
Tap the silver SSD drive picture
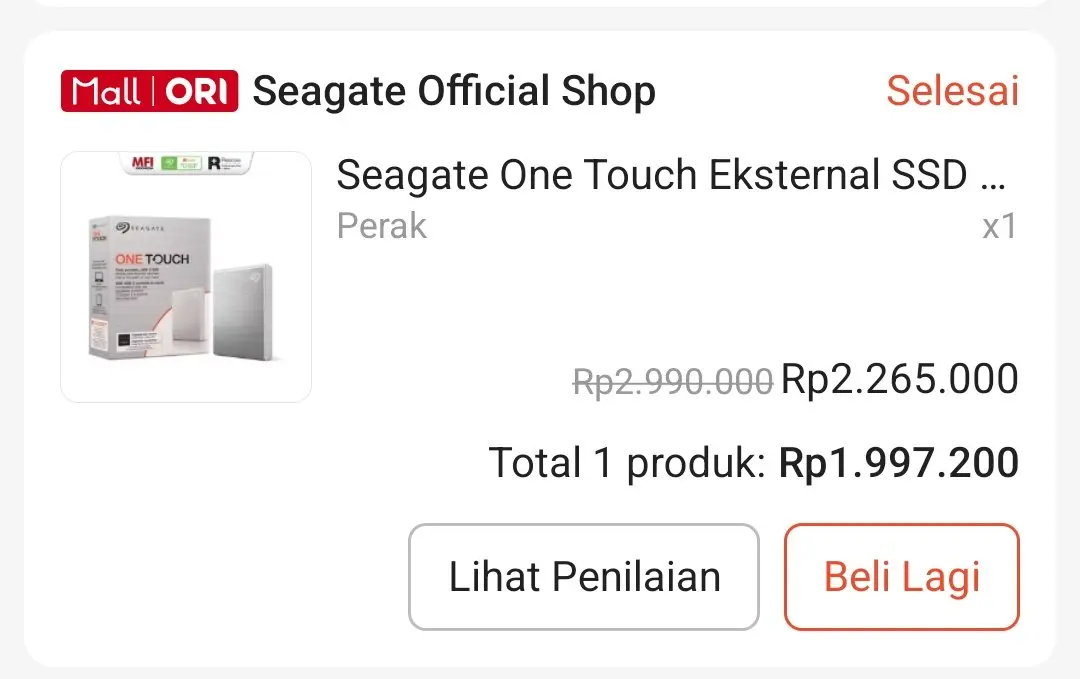[241, 310]
